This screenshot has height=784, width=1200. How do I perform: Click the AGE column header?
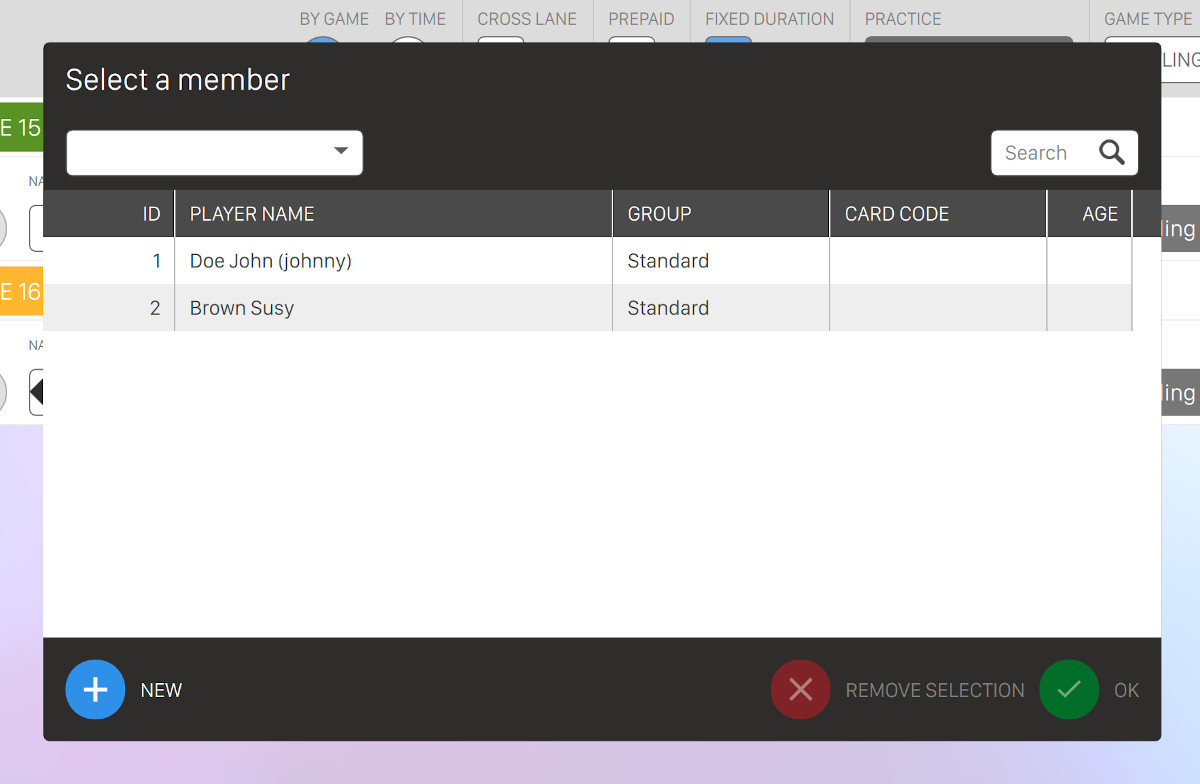[1099, 214]
